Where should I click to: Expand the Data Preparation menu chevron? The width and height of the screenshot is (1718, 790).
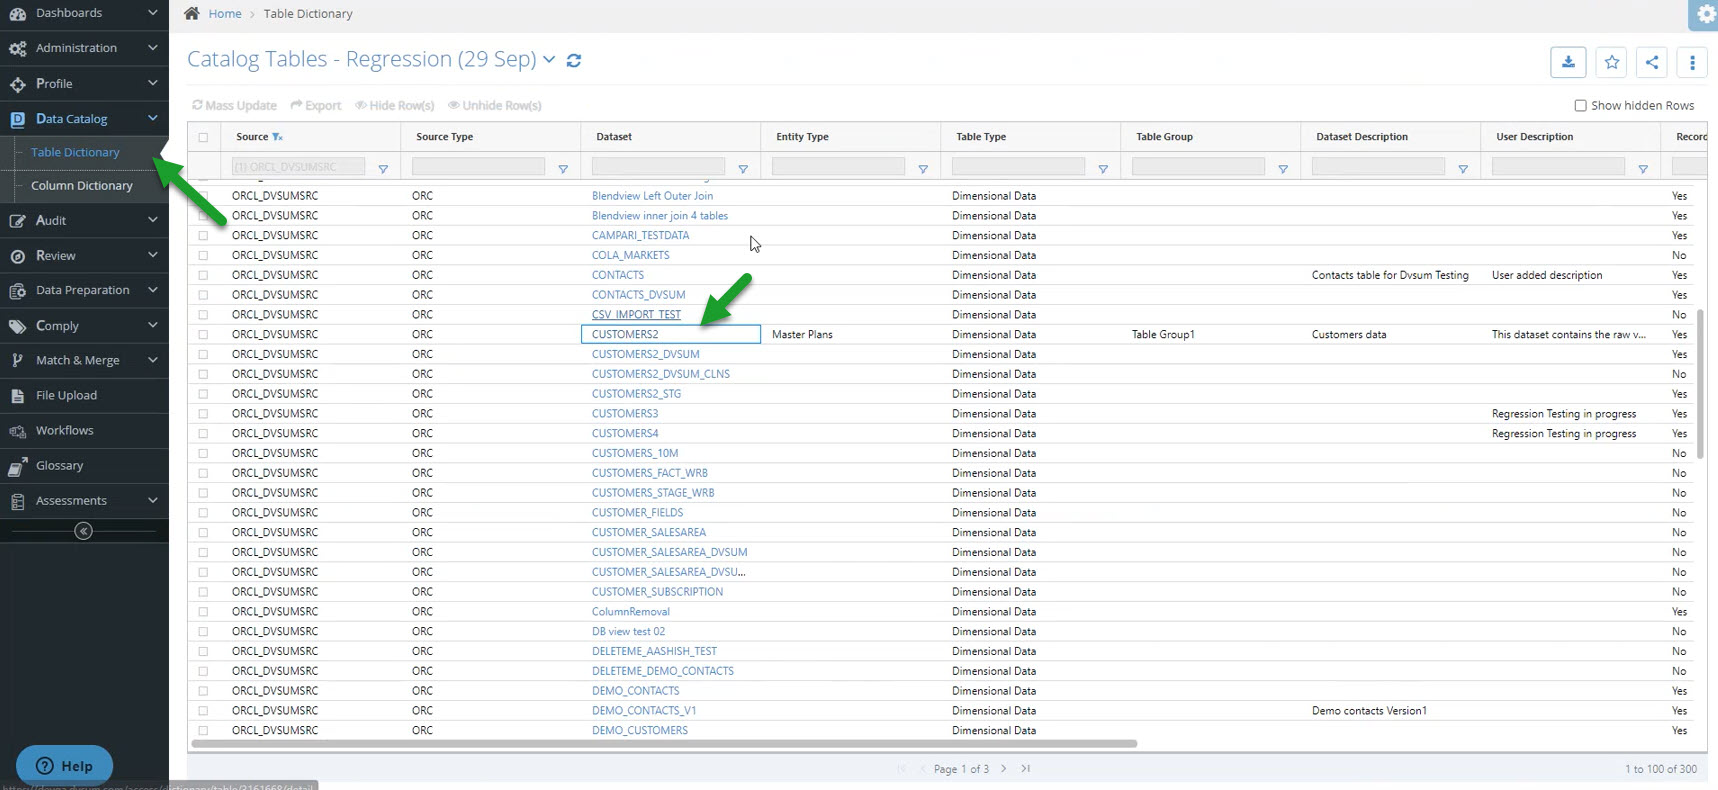tap(152, 290)
